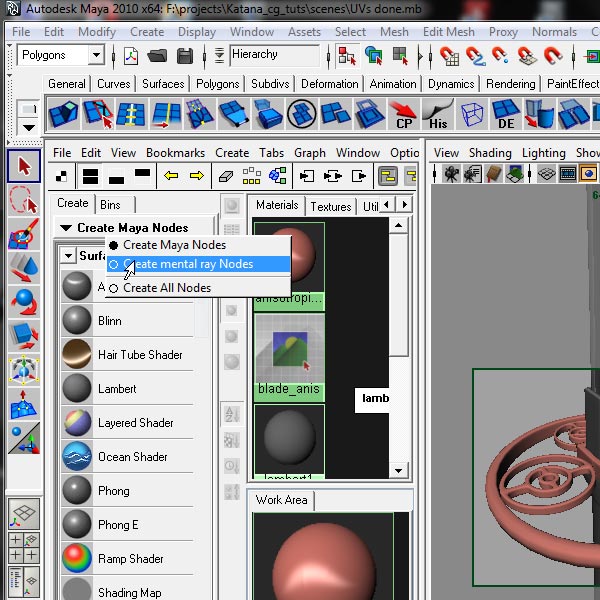Image resolution: width=600 pixels, height=600 pixels.
Task: Click the Output Connections icon
Action: click(359, 176)
